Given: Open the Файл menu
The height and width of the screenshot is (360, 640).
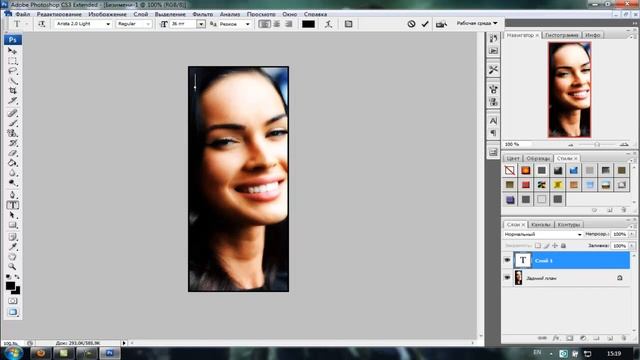Looking at the screenshot, I should coord(22,14).
